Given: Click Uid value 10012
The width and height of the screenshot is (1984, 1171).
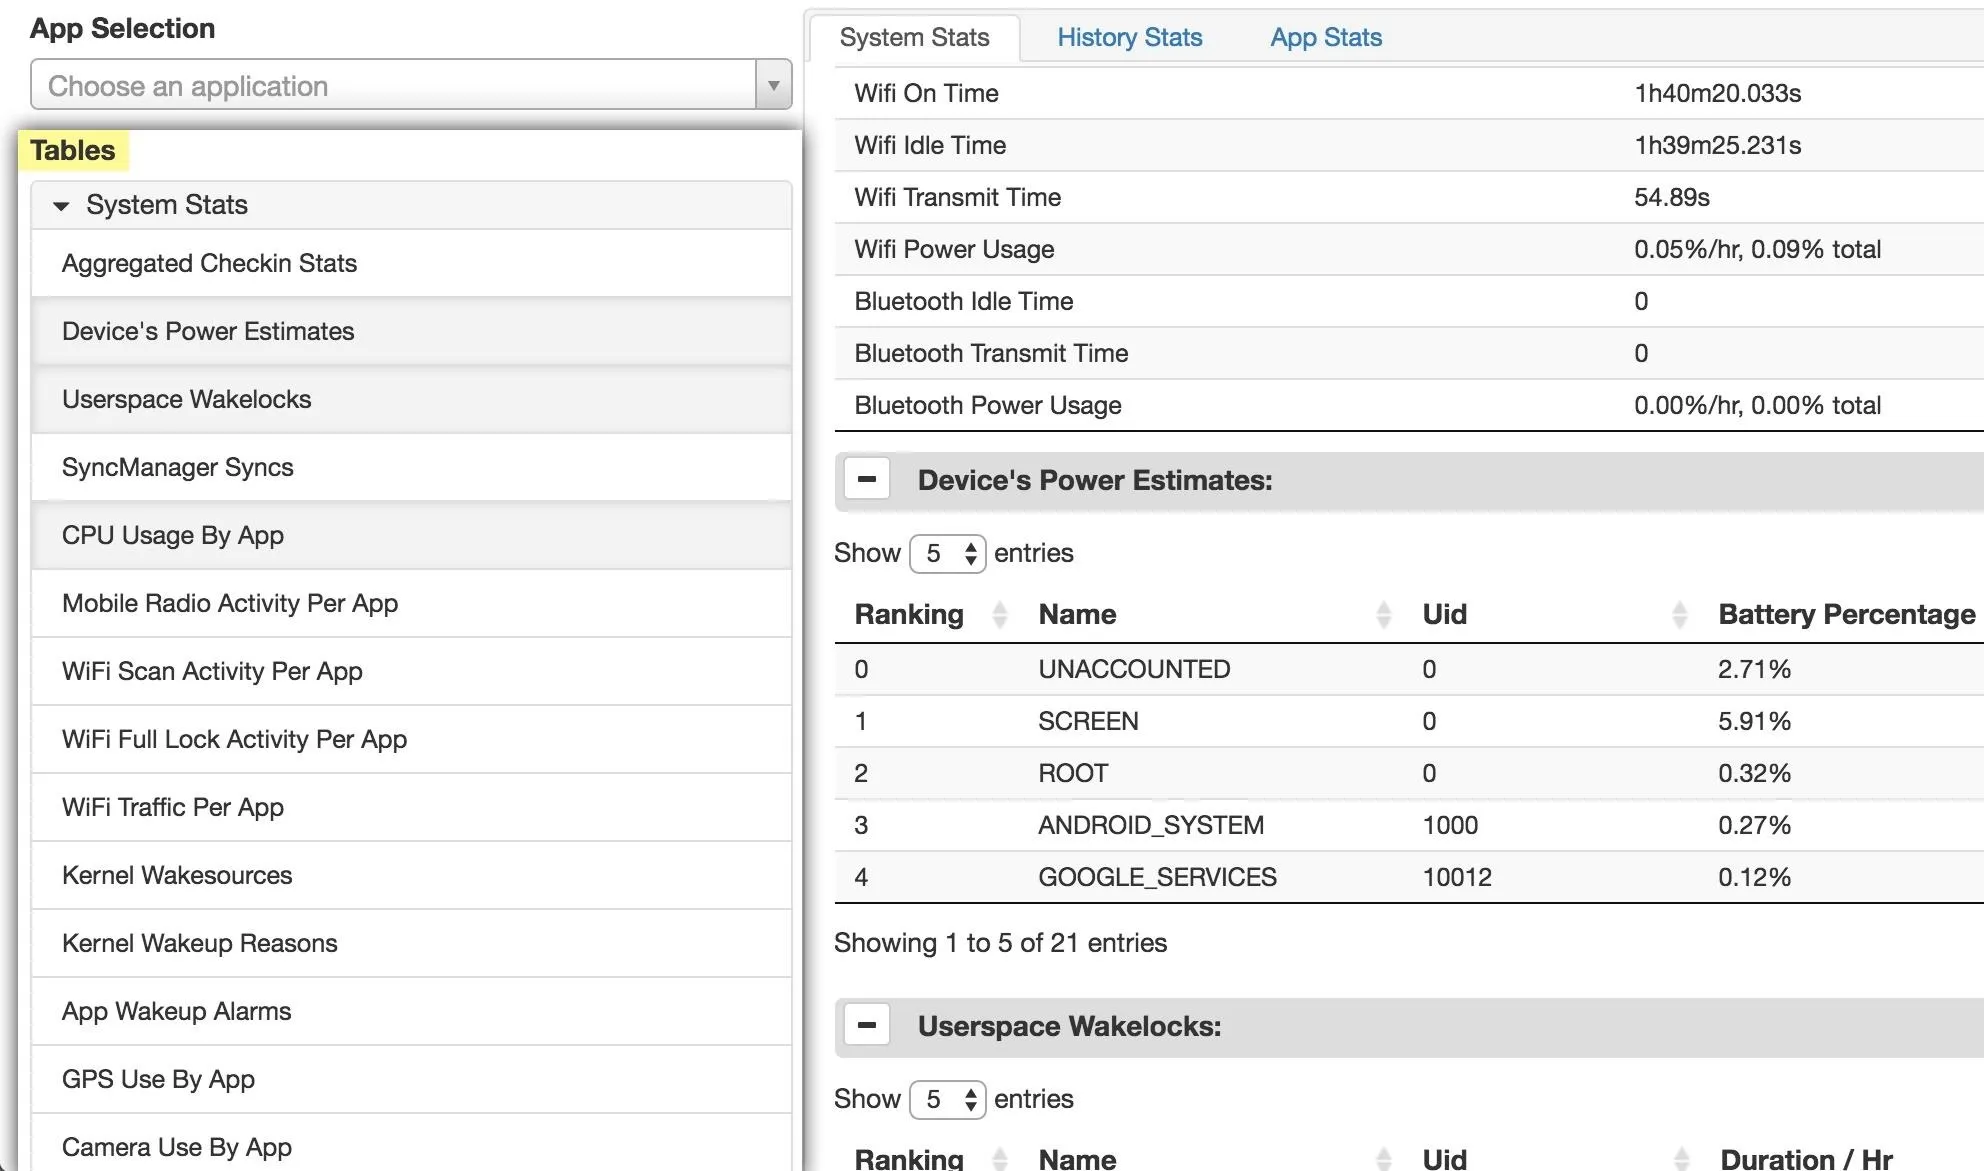Looking at the screenshot, I should click(1457, 877).
